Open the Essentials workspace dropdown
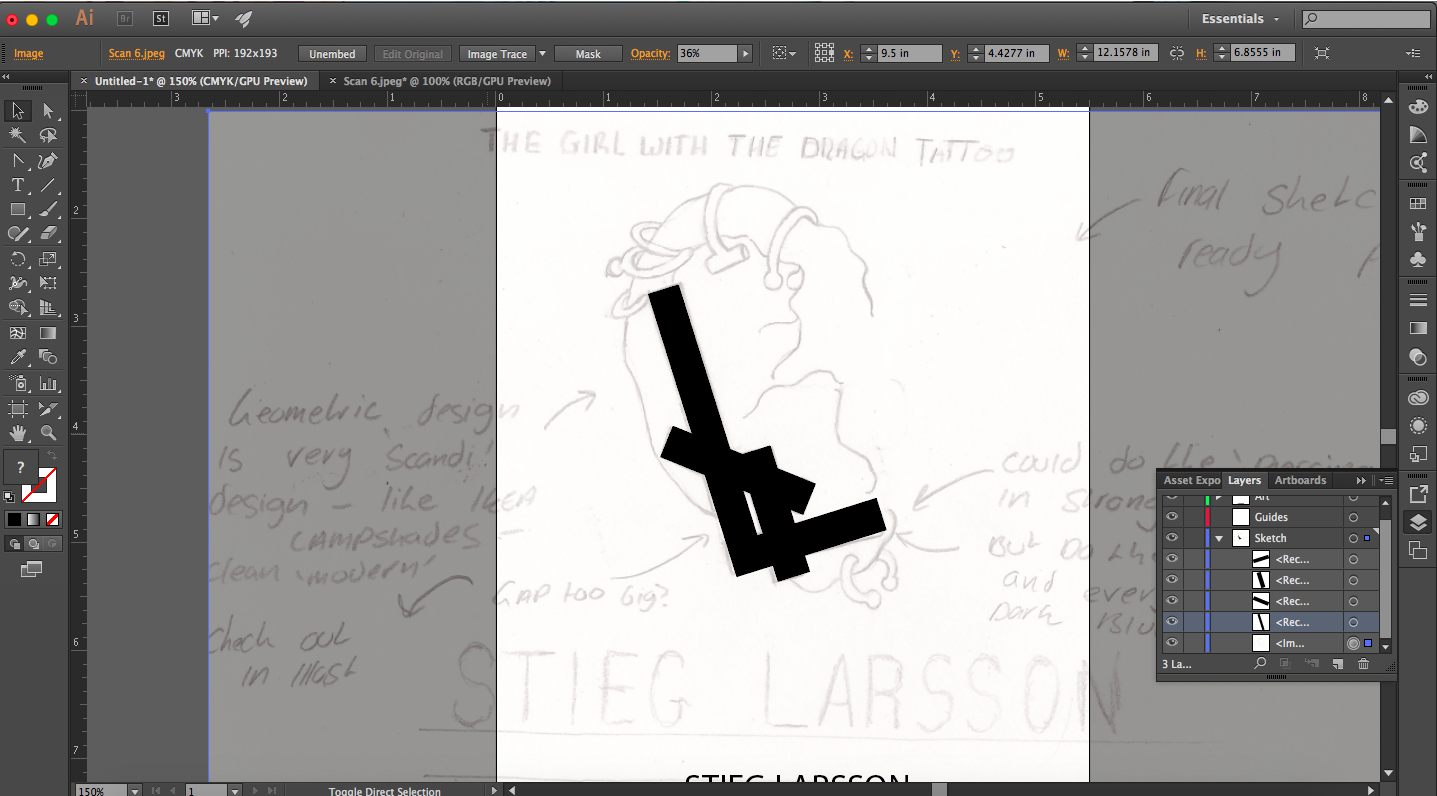The image size is (1437, 796). click(1240, 19)
